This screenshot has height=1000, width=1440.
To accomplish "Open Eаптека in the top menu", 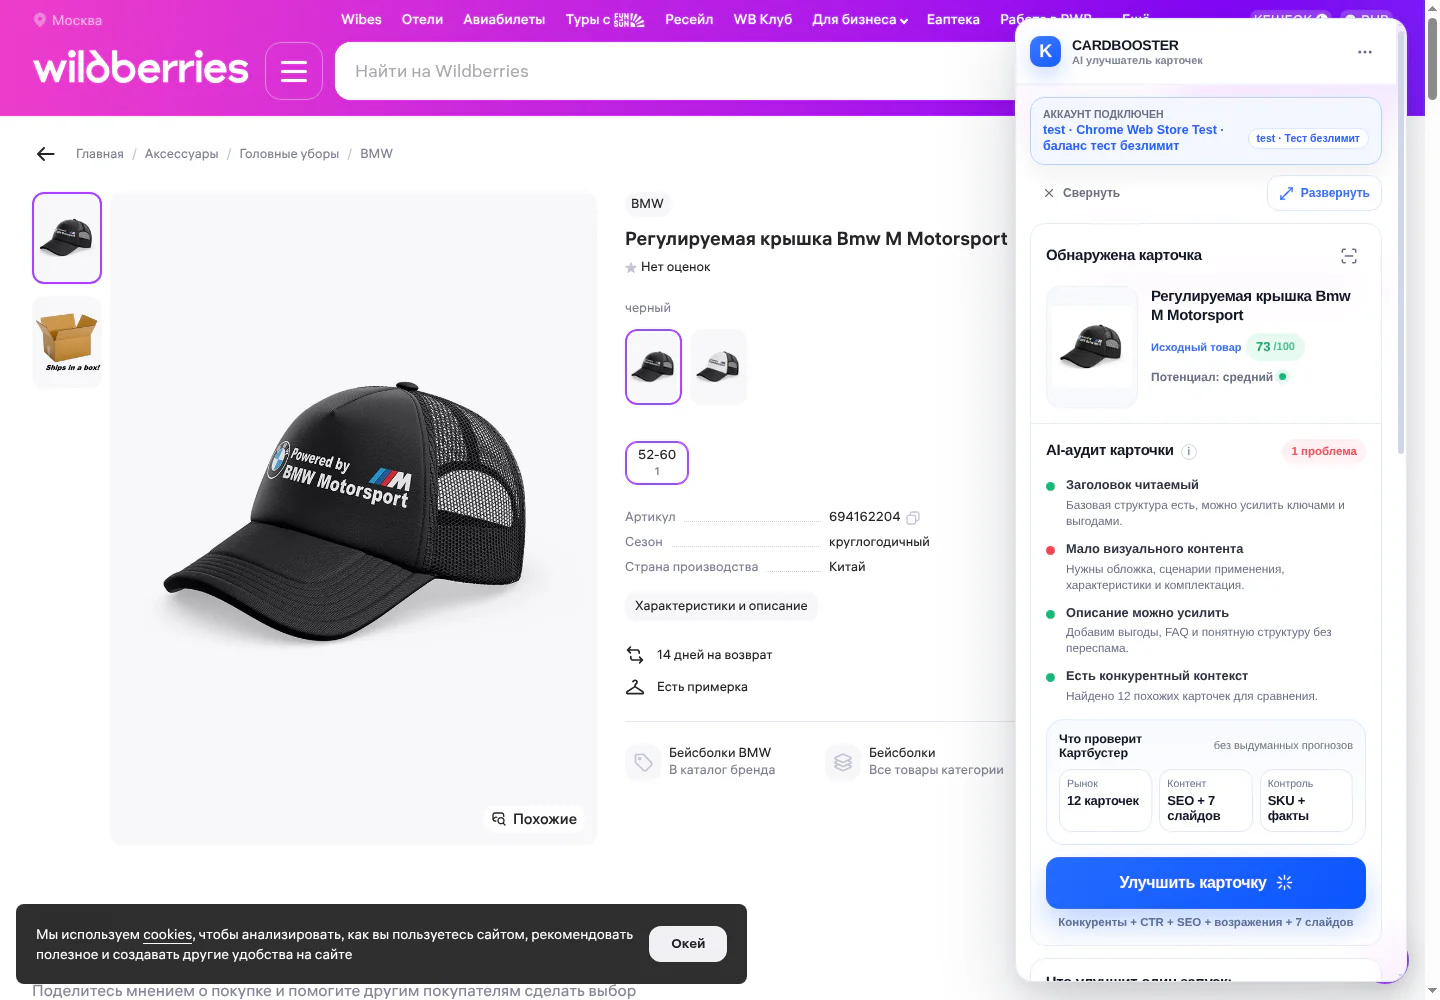I will tap(953, 20).
